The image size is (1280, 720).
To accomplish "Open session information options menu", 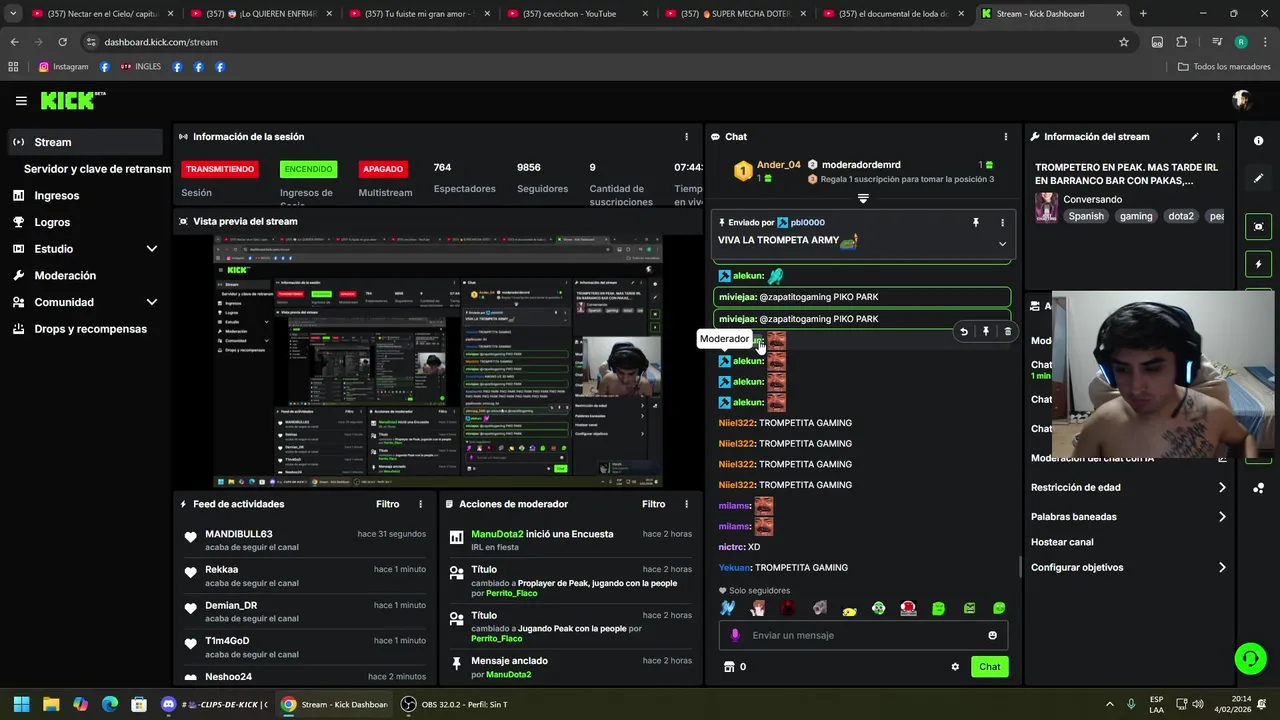I will click(686, 137).
